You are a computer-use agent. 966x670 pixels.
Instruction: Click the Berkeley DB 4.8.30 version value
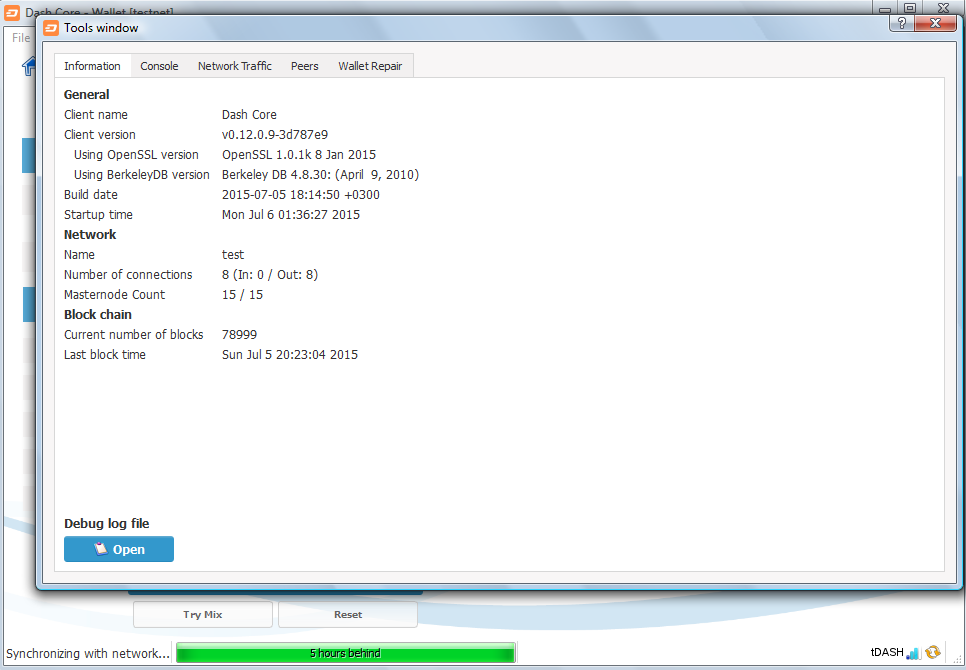320,175
